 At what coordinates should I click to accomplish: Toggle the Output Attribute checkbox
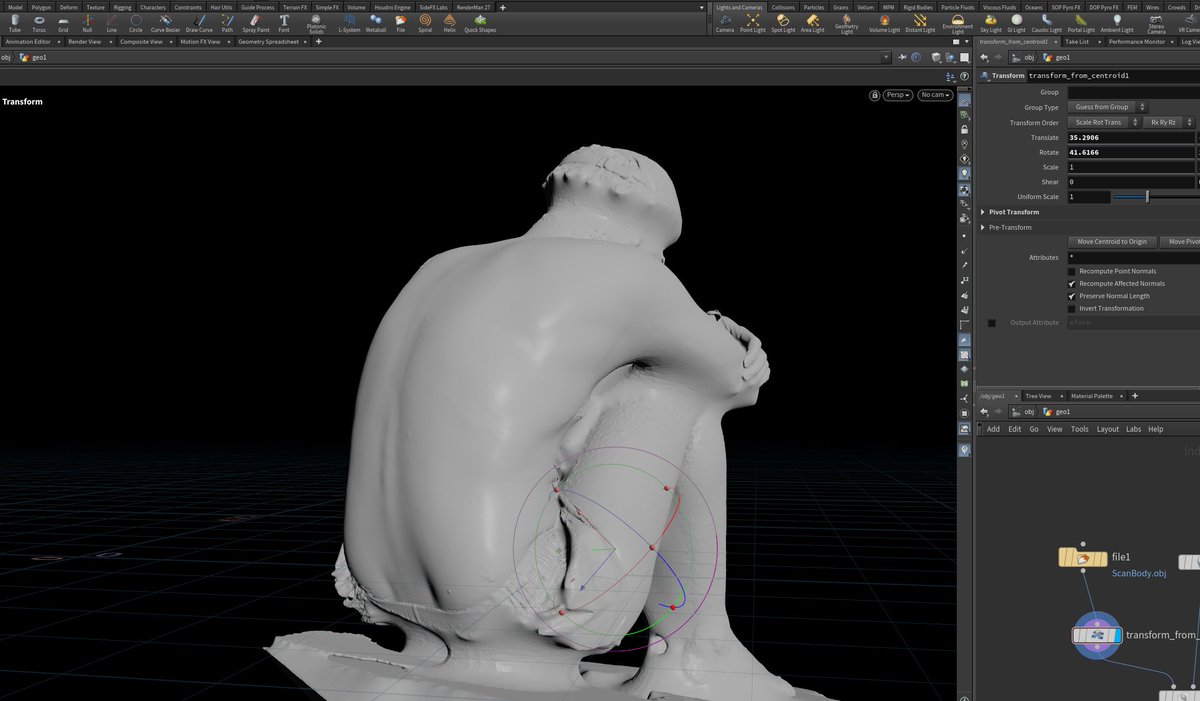pyautogui.click(x=992, y=323)
